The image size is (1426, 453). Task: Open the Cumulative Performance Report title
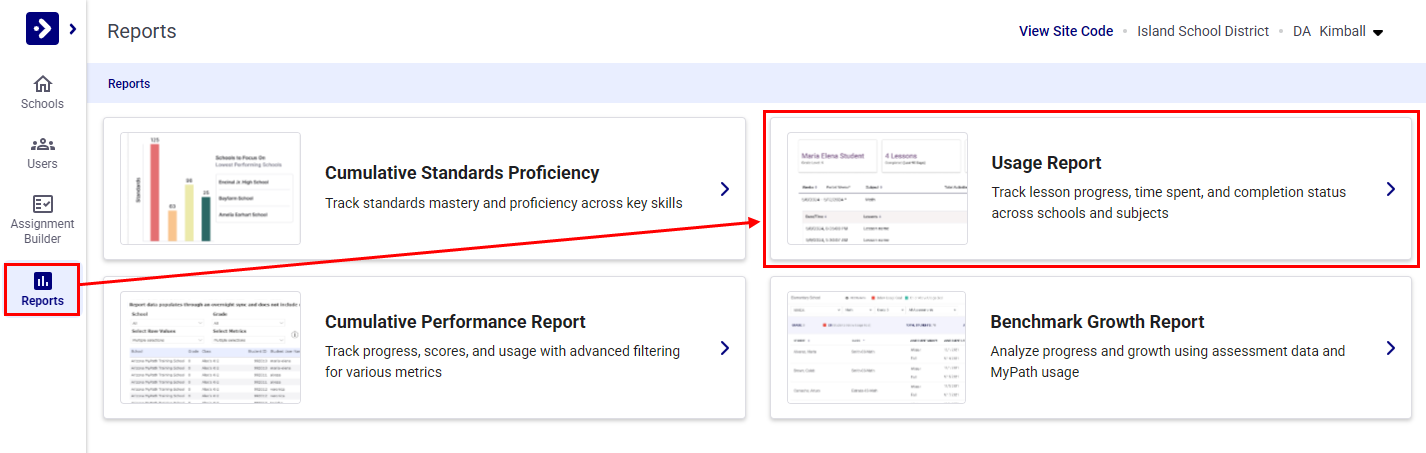click(x=455, y=322)
